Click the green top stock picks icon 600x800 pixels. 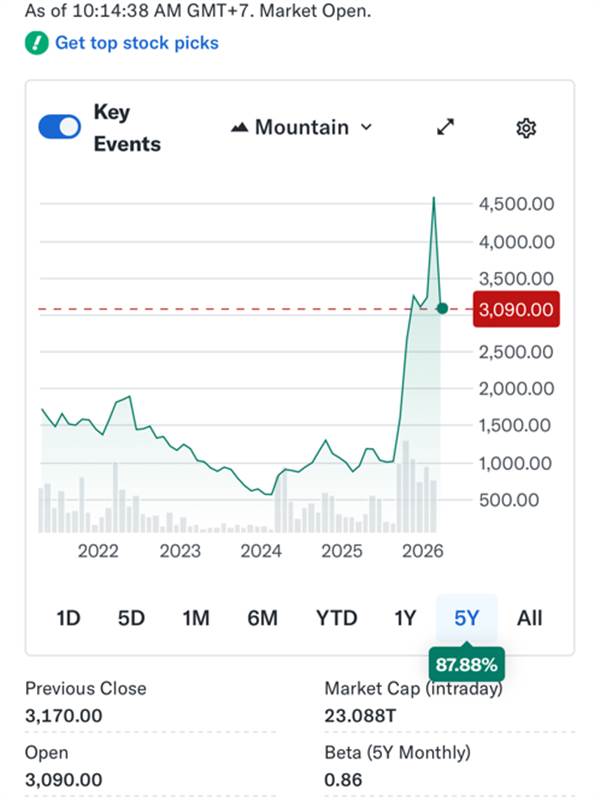tap(37, 43)
